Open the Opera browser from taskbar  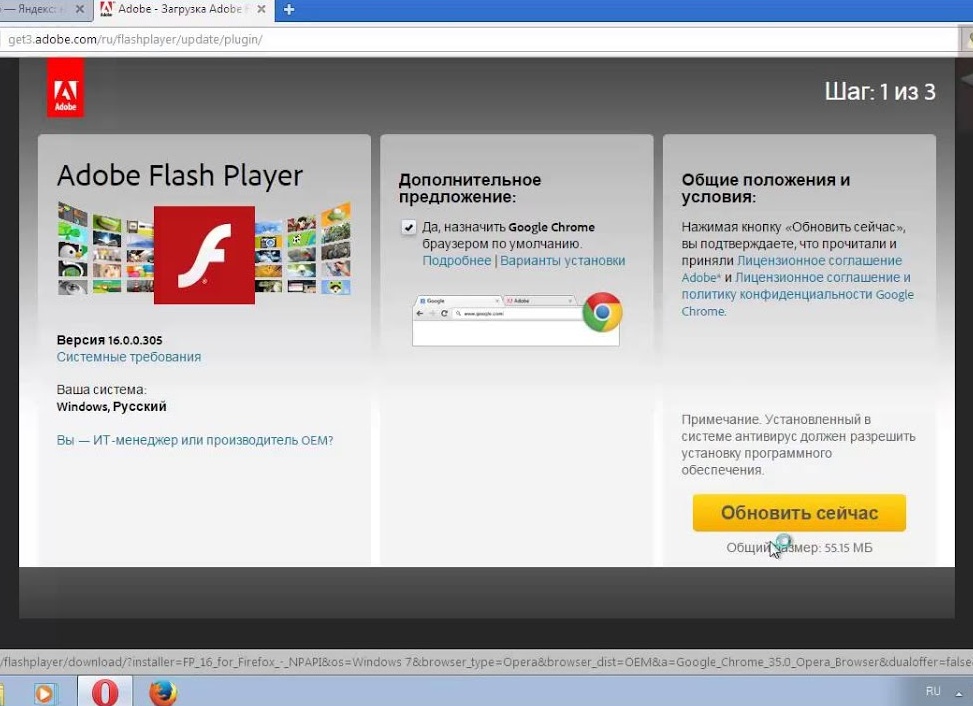105,691
